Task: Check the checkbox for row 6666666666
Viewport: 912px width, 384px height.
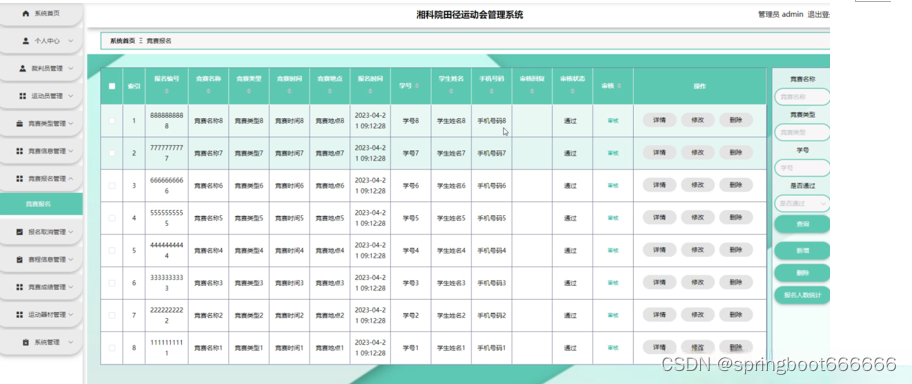Action: (x=112, y=186)
